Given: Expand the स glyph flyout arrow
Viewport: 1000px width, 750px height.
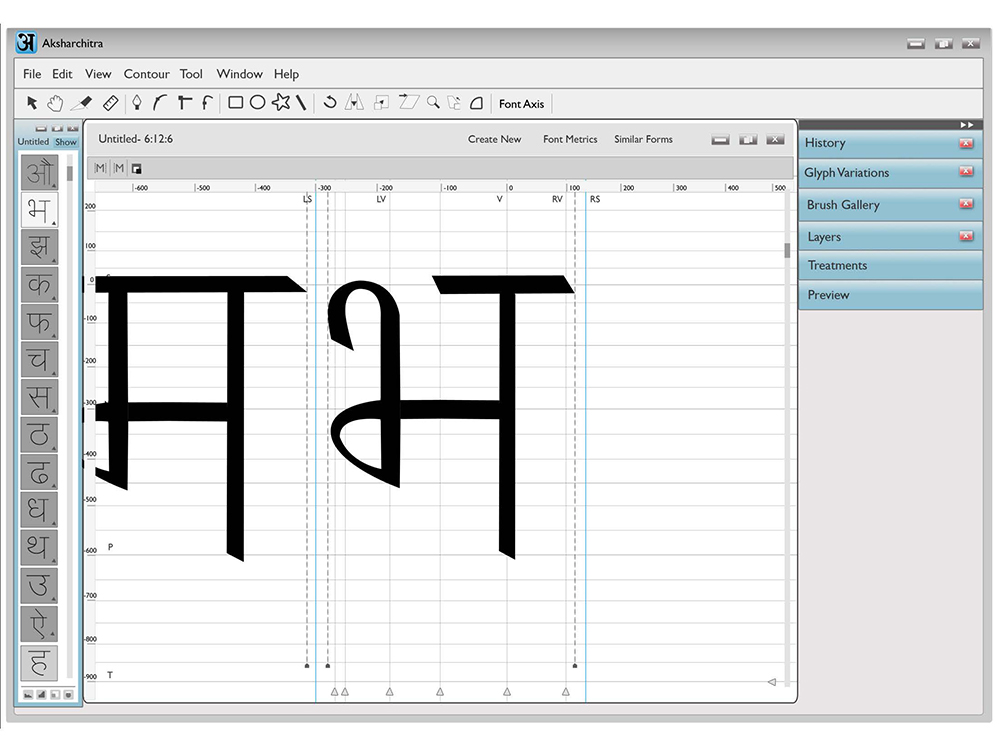Looking at the screenshot, I should 54,411.
